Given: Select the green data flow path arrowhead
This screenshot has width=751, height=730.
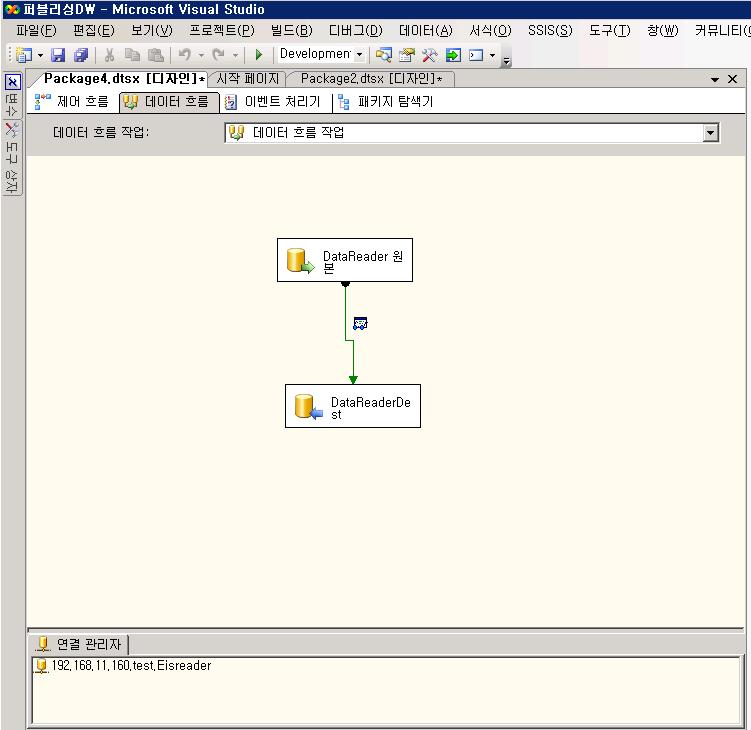Looking at the screenshot, I should coord(353,380).
